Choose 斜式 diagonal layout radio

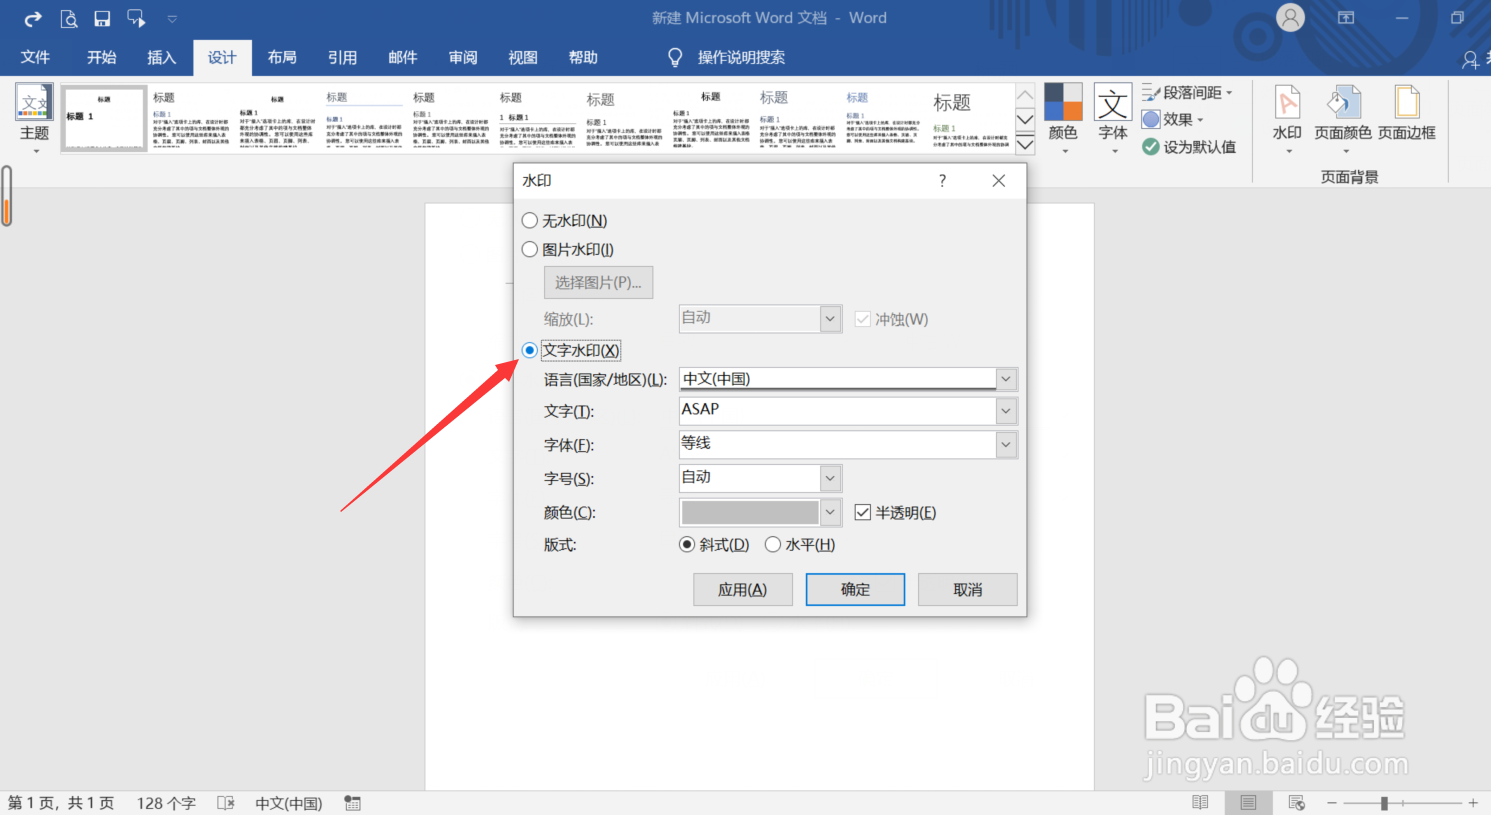tap(687, 545)
